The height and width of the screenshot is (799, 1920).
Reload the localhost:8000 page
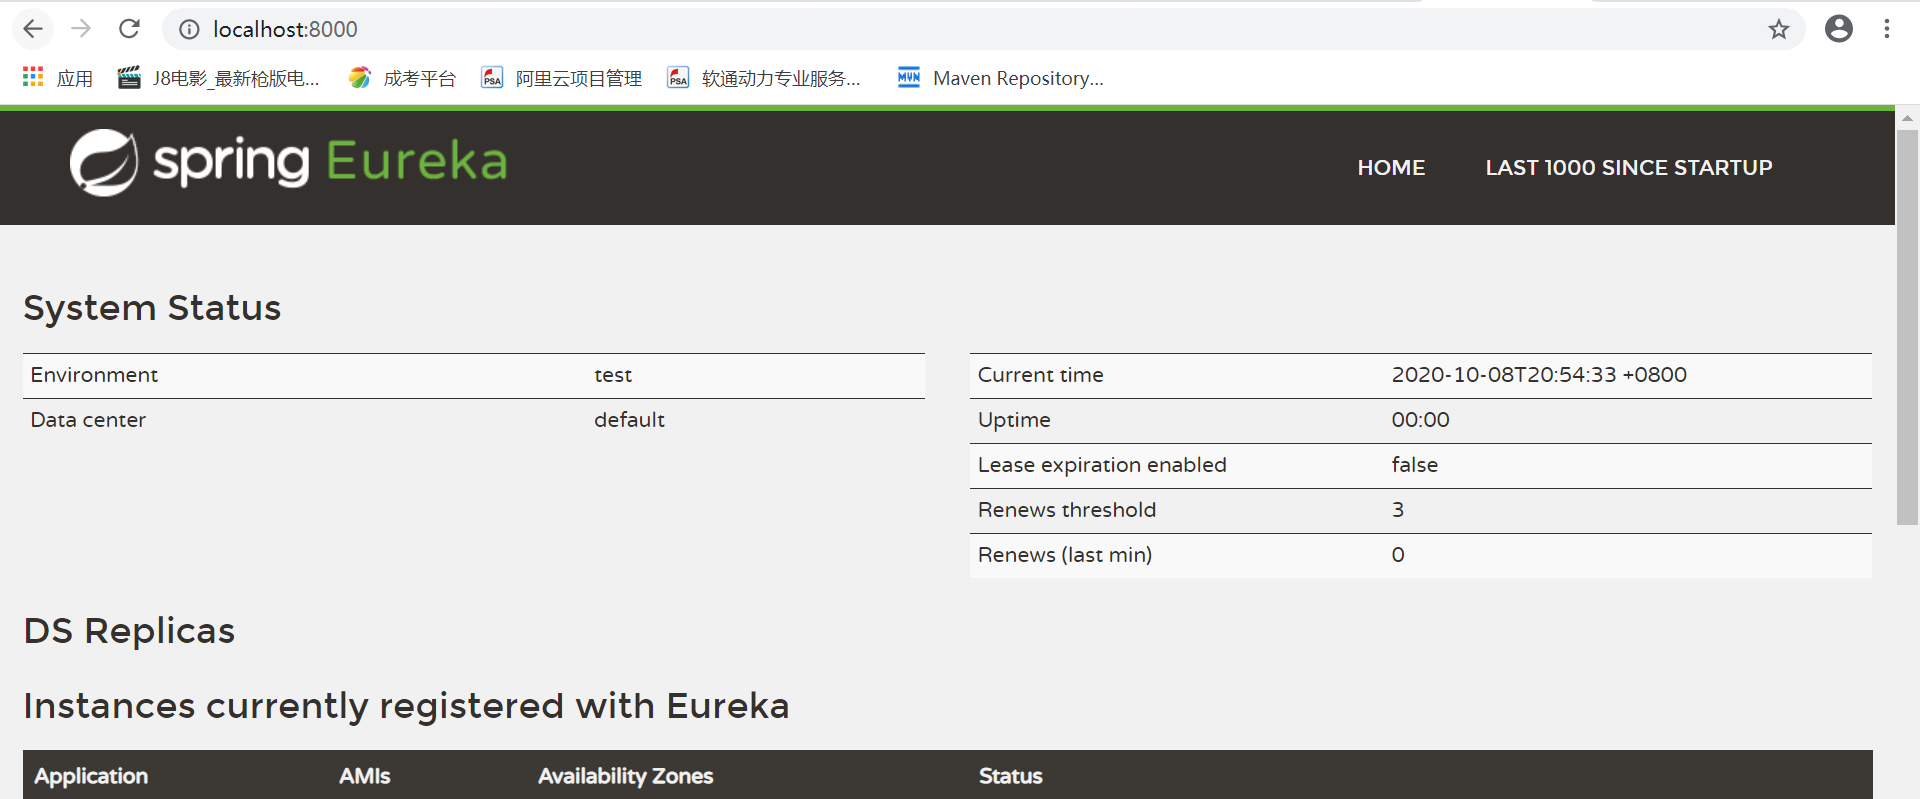pyautogui.click(x=129, y=29)
